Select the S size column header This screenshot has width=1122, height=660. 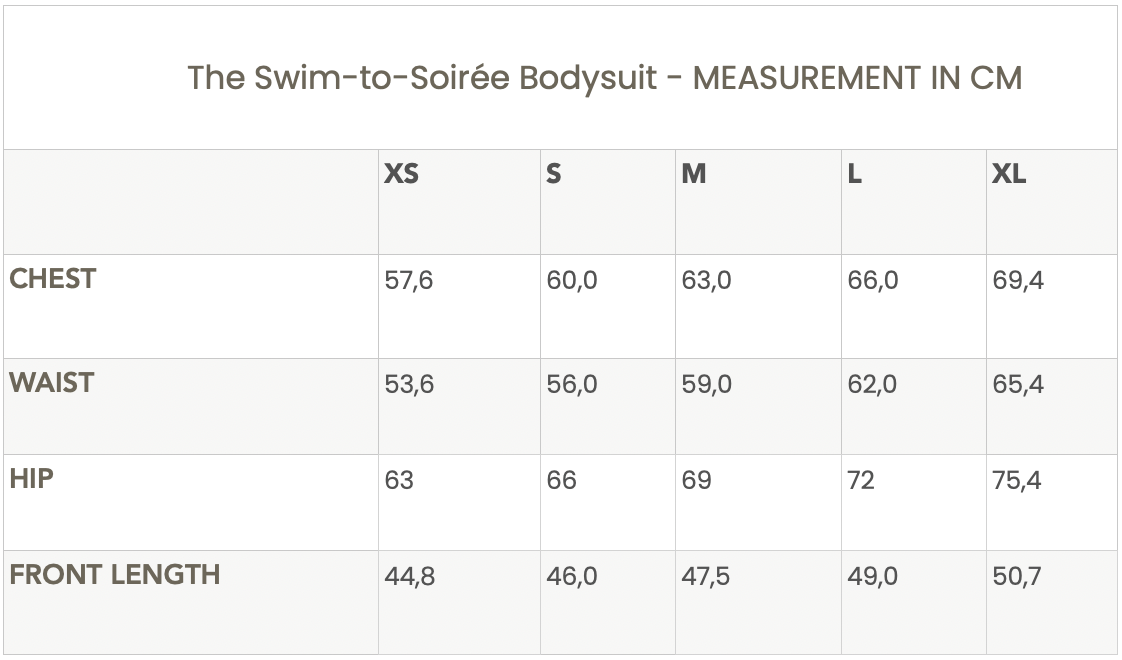[x=554, y=174]
